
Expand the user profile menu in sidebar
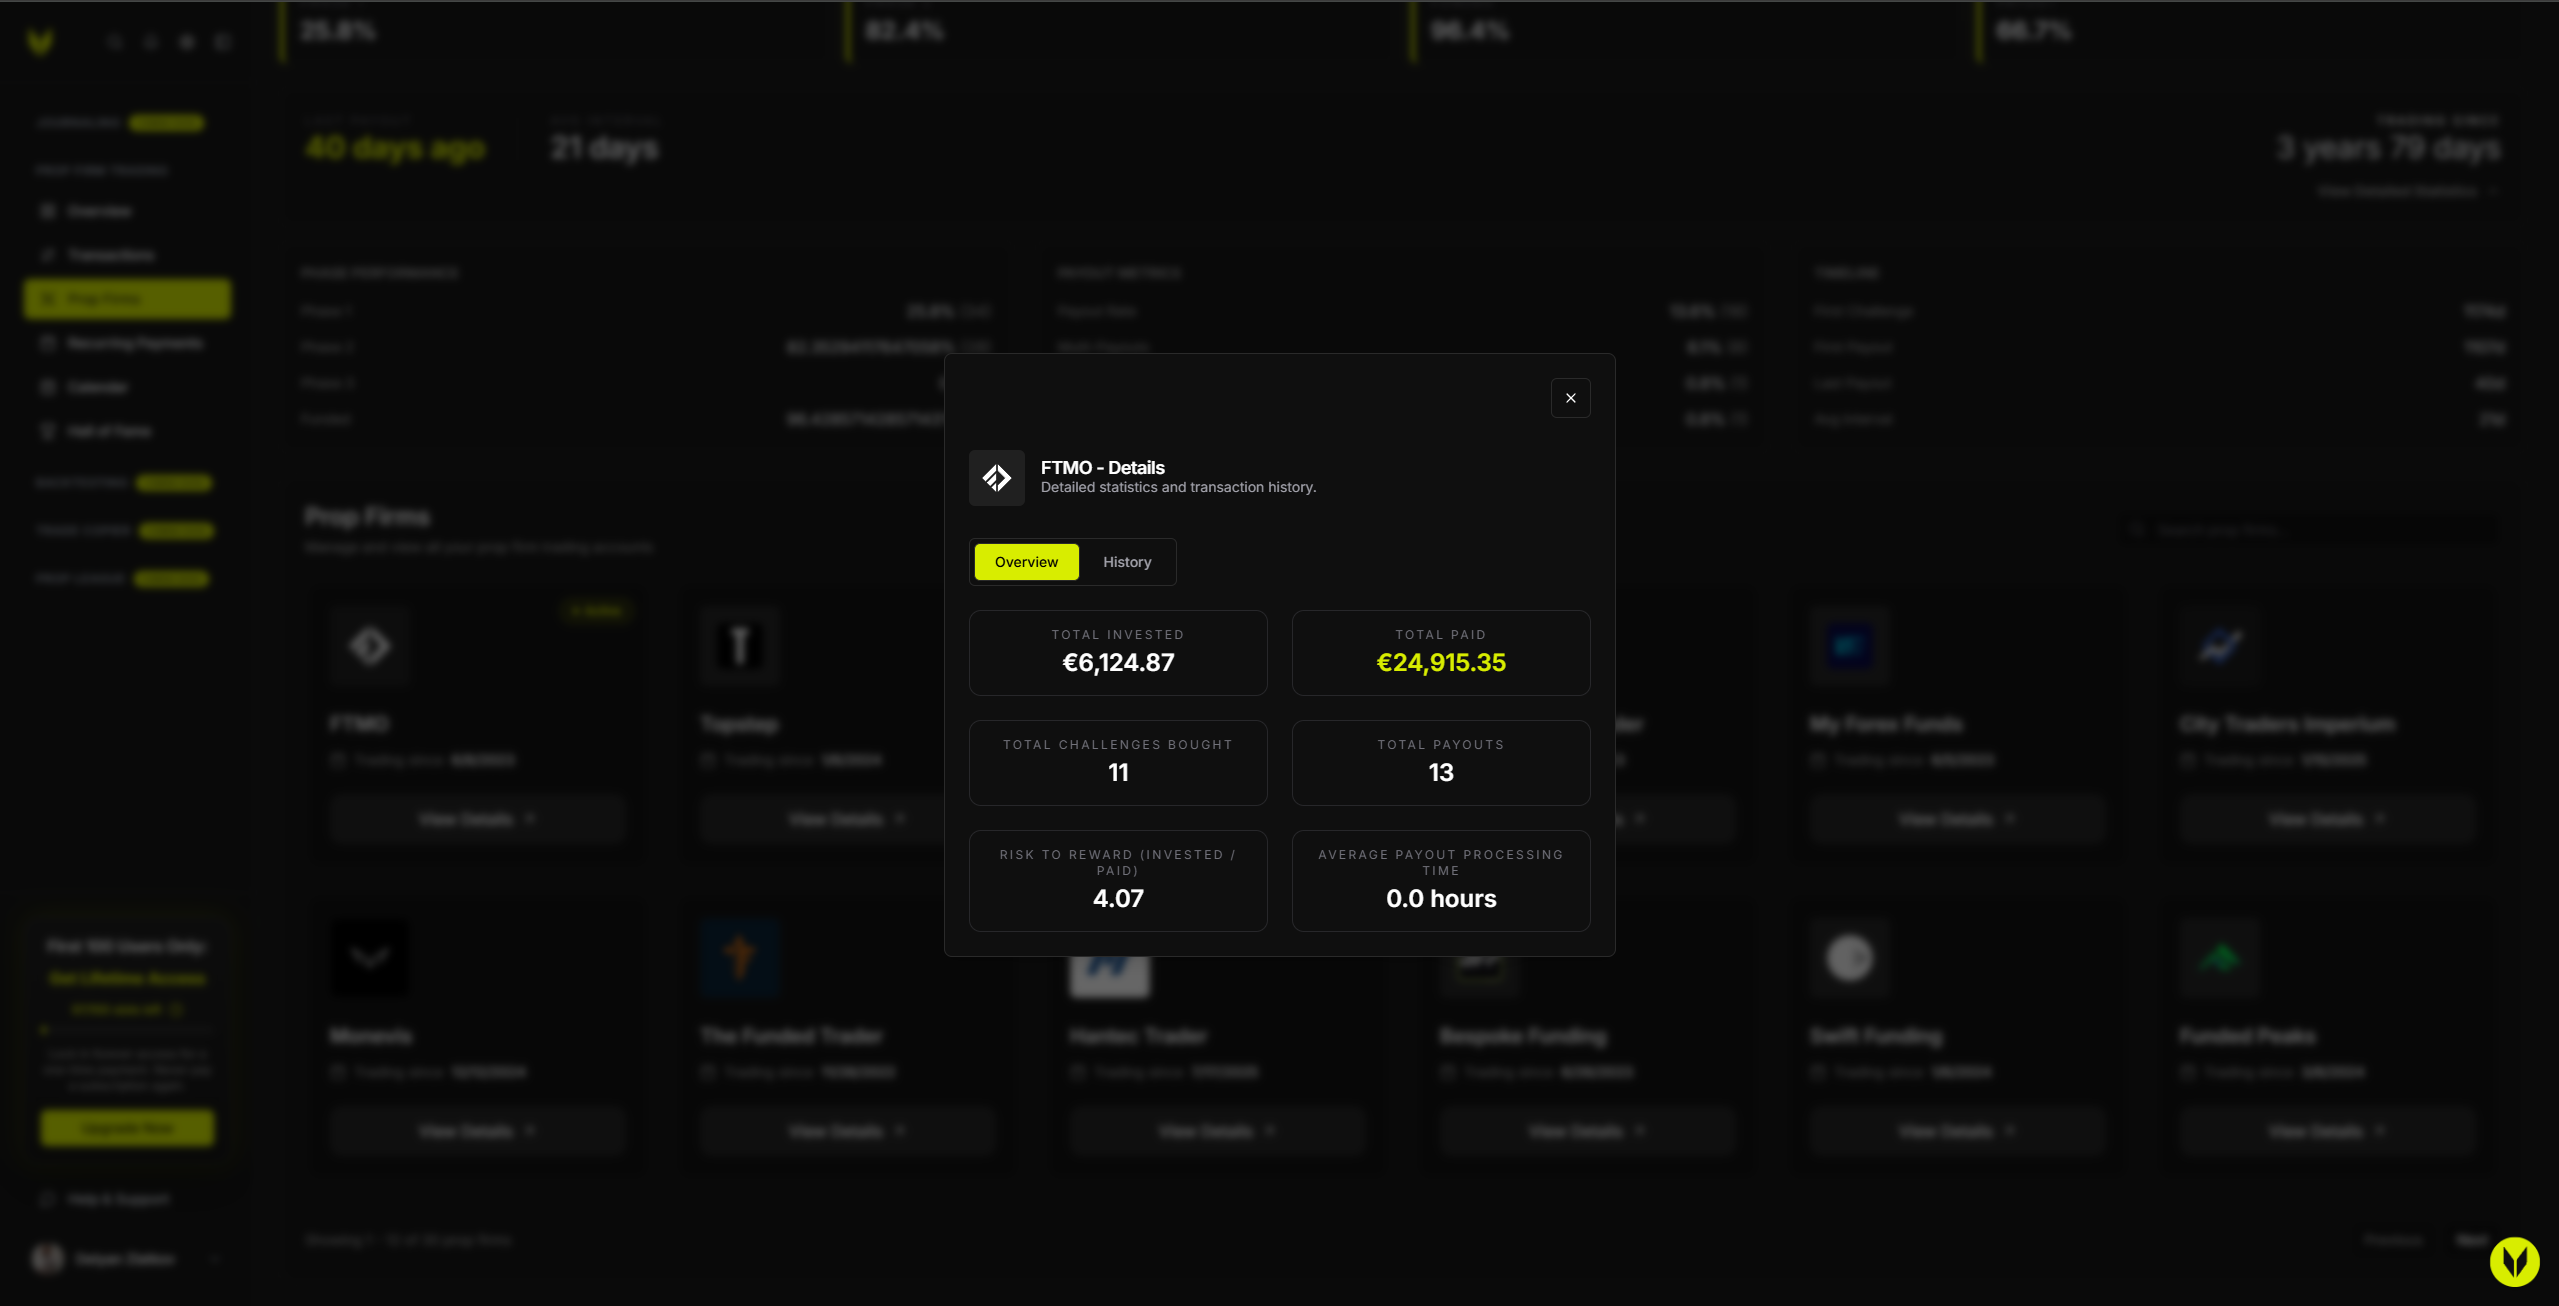pyautogui.click(x=127, y=1259)
